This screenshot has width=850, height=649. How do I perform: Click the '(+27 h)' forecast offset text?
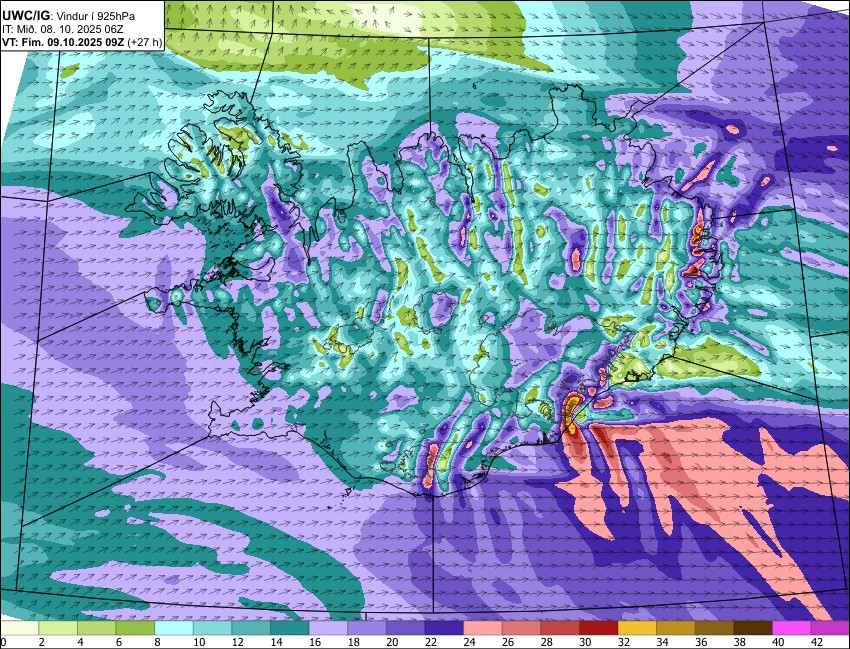(144, 42)
